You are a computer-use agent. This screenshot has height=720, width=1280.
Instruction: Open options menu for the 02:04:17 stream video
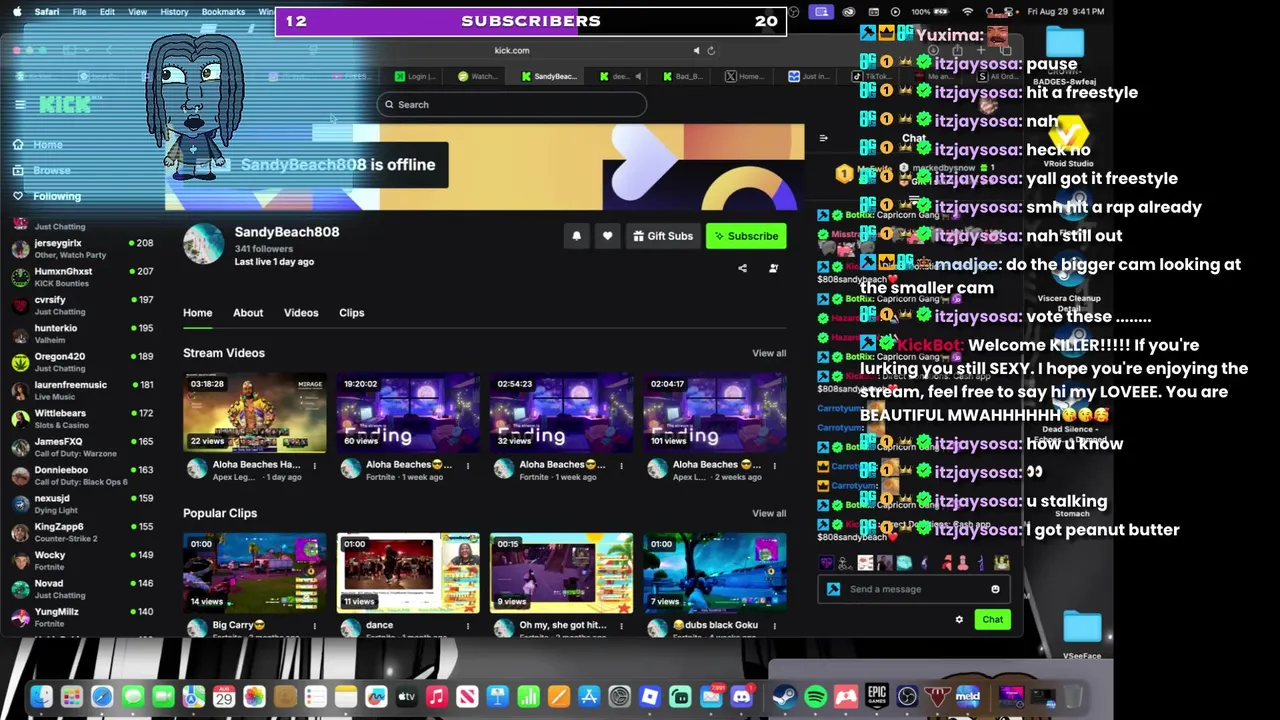click(x=774, y=465)
